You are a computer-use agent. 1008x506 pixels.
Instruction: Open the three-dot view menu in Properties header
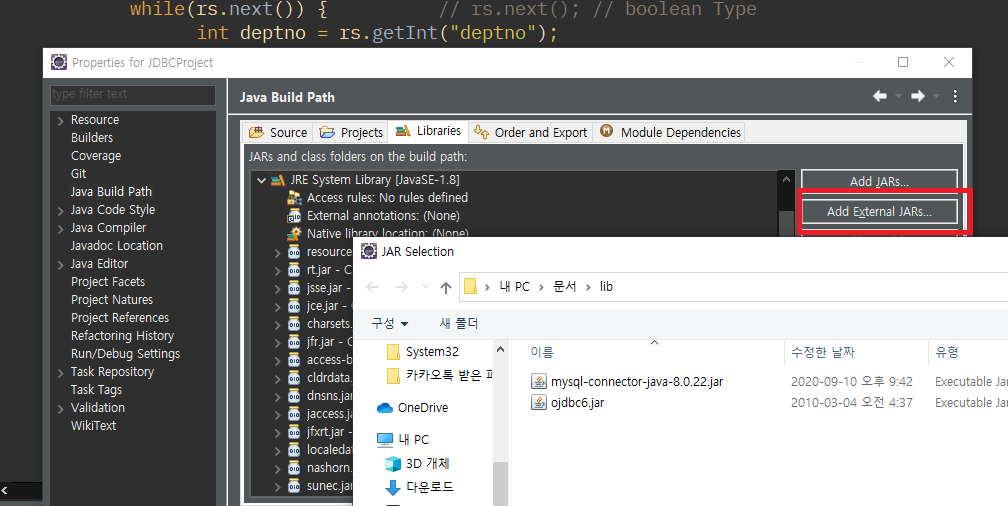tap(955, 96)
